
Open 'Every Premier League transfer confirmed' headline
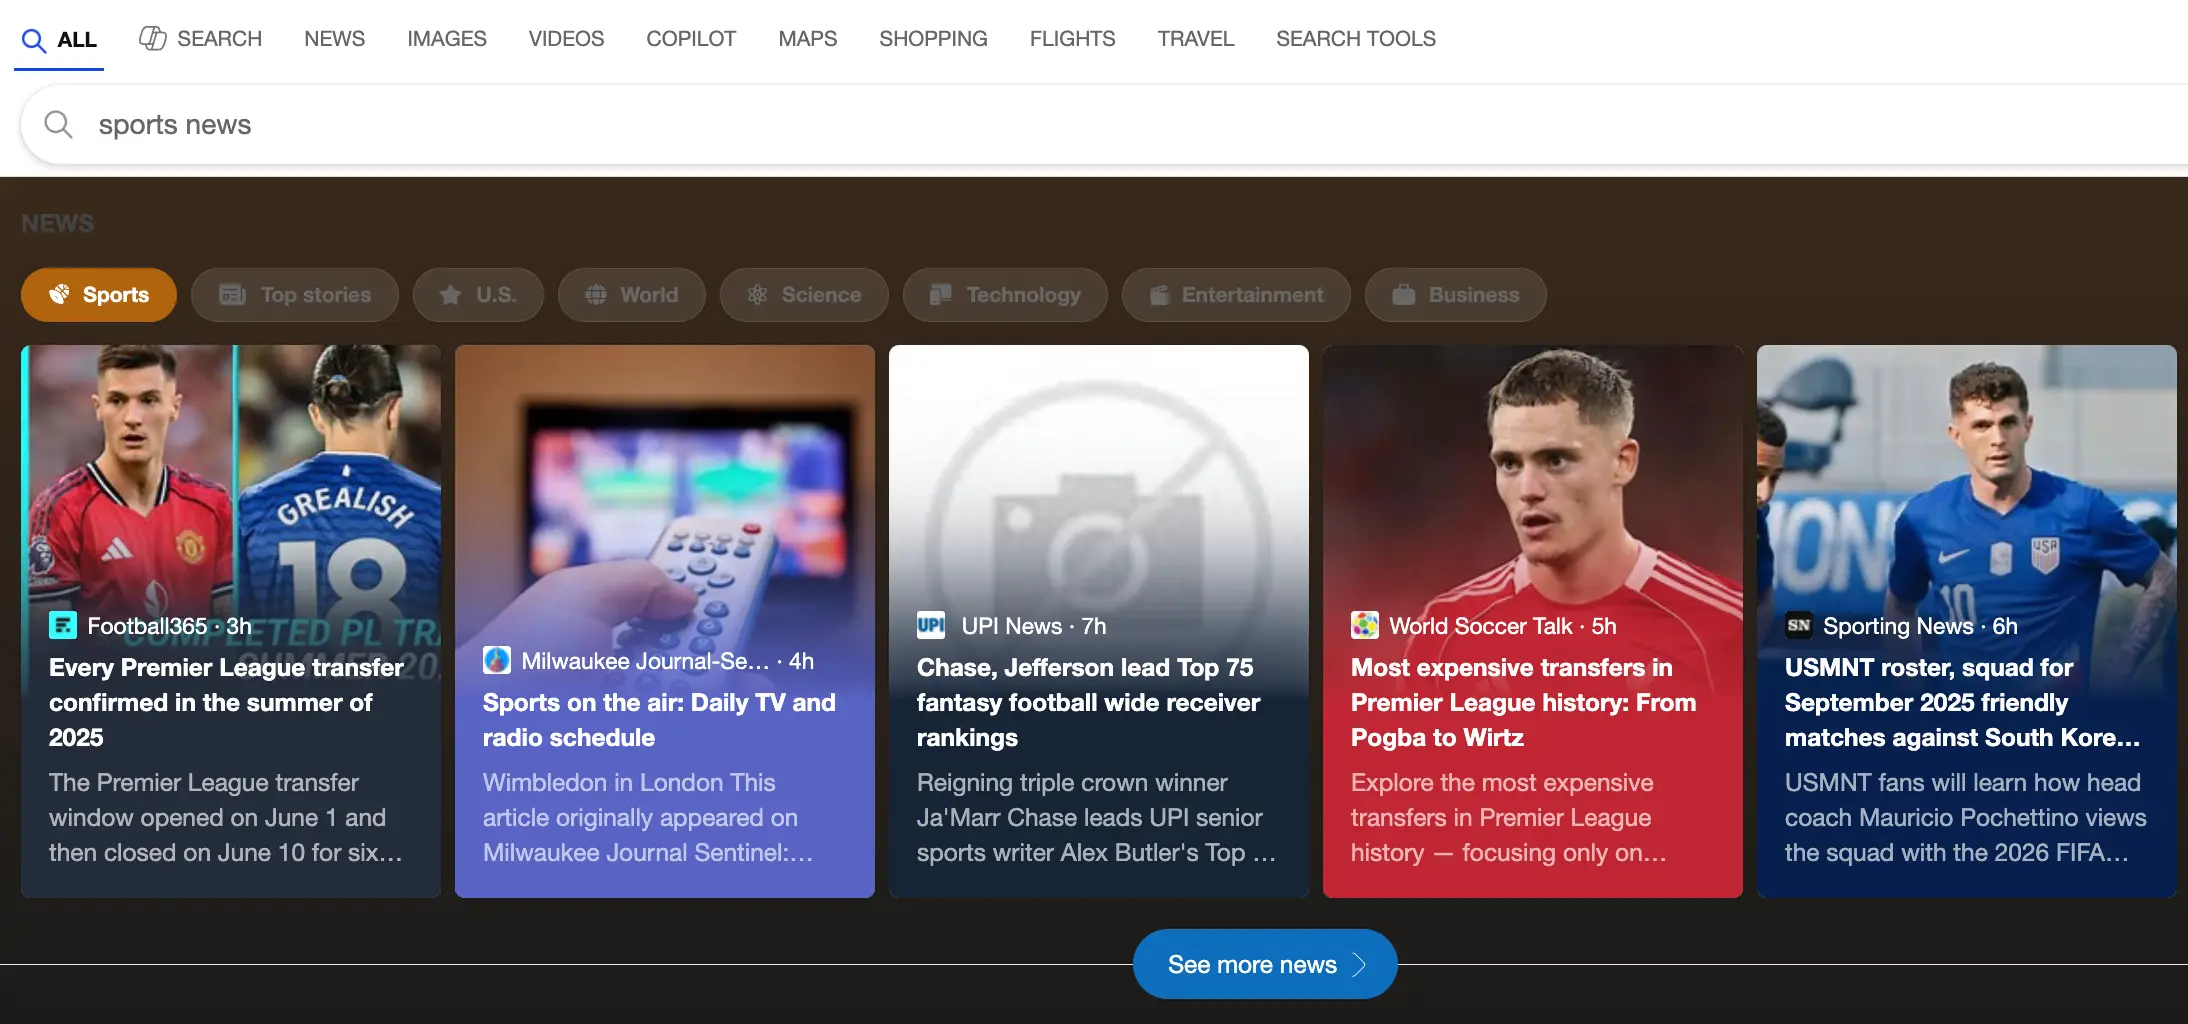click(226, 702)
